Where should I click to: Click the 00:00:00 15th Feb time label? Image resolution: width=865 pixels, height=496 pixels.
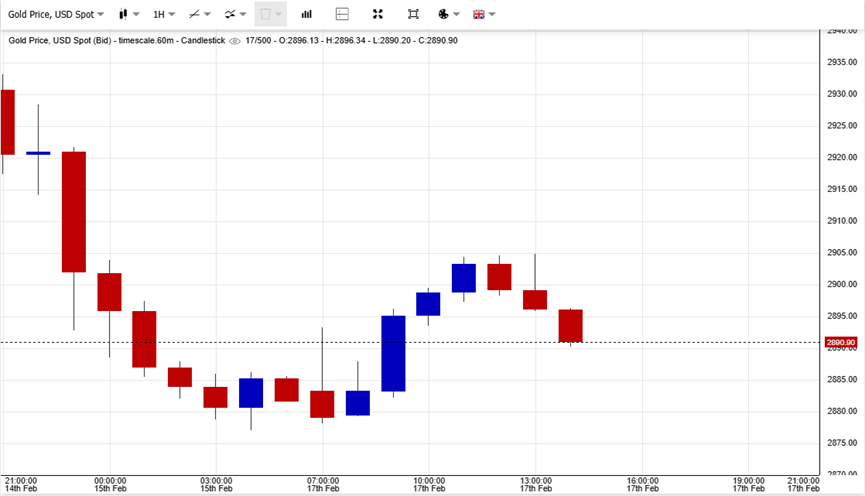coord(110,484)
